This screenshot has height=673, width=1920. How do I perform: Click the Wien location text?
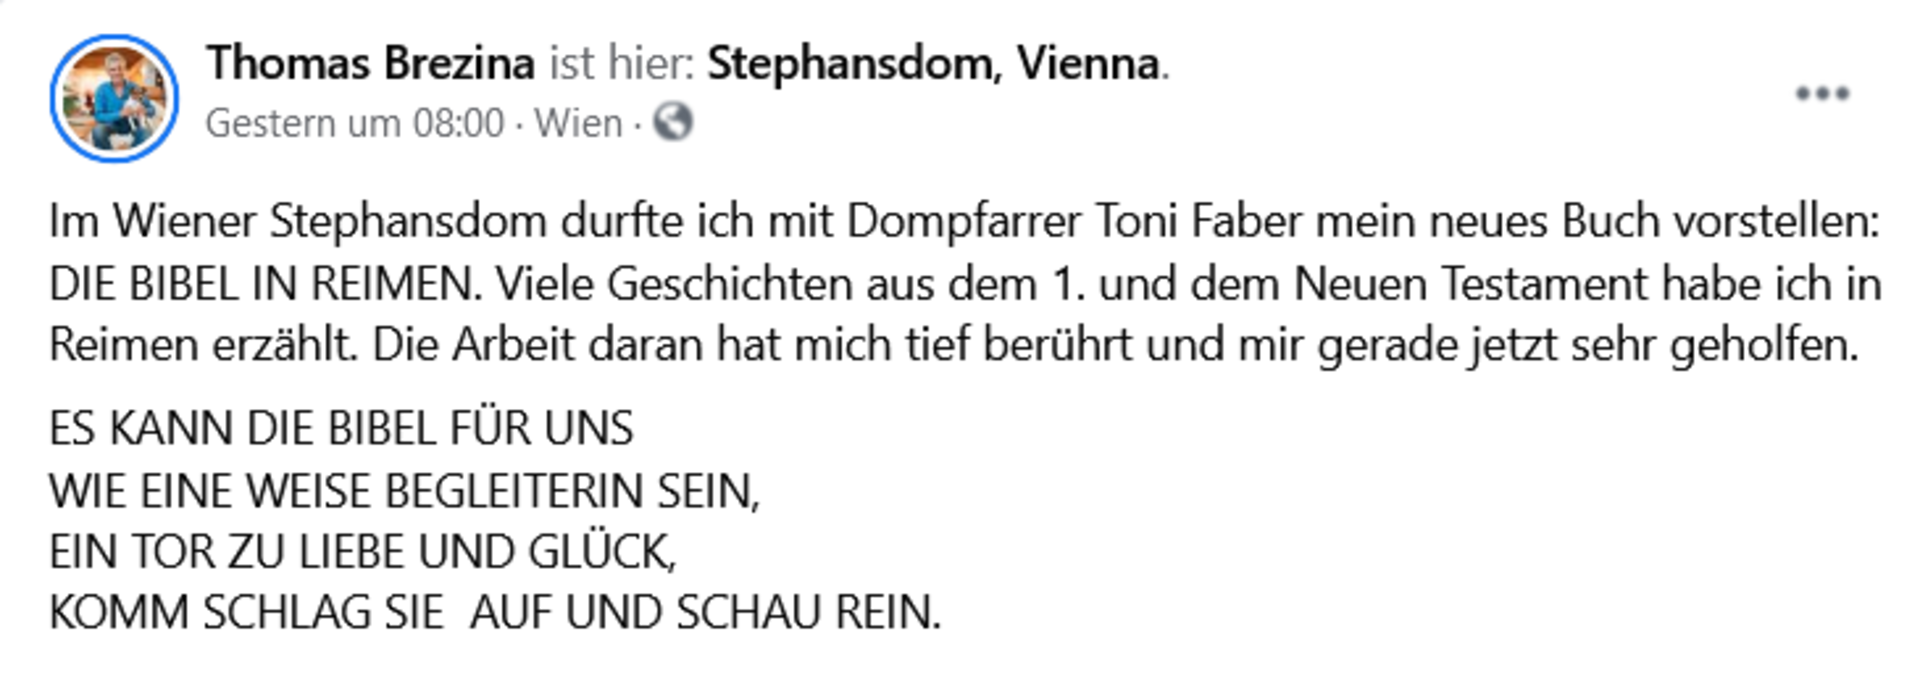click(x=580, y=124)
